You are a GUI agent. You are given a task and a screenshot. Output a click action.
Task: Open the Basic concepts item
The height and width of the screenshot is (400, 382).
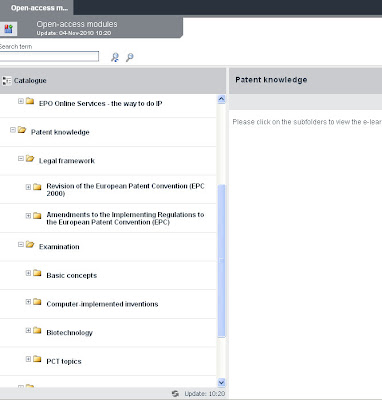click(72, 276)
